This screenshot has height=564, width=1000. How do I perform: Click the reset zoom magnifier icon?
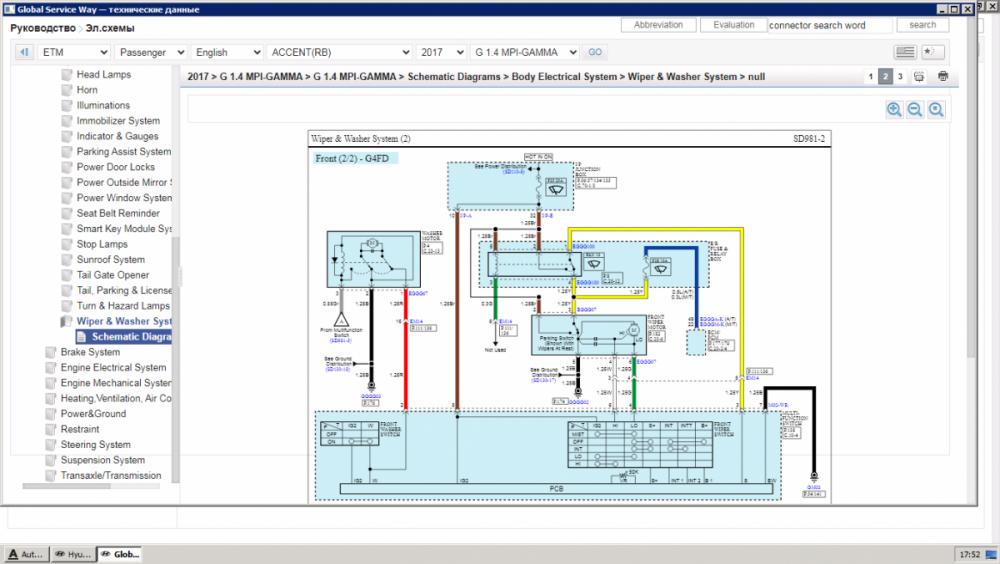pyautogui.click(x=936, y=110)
